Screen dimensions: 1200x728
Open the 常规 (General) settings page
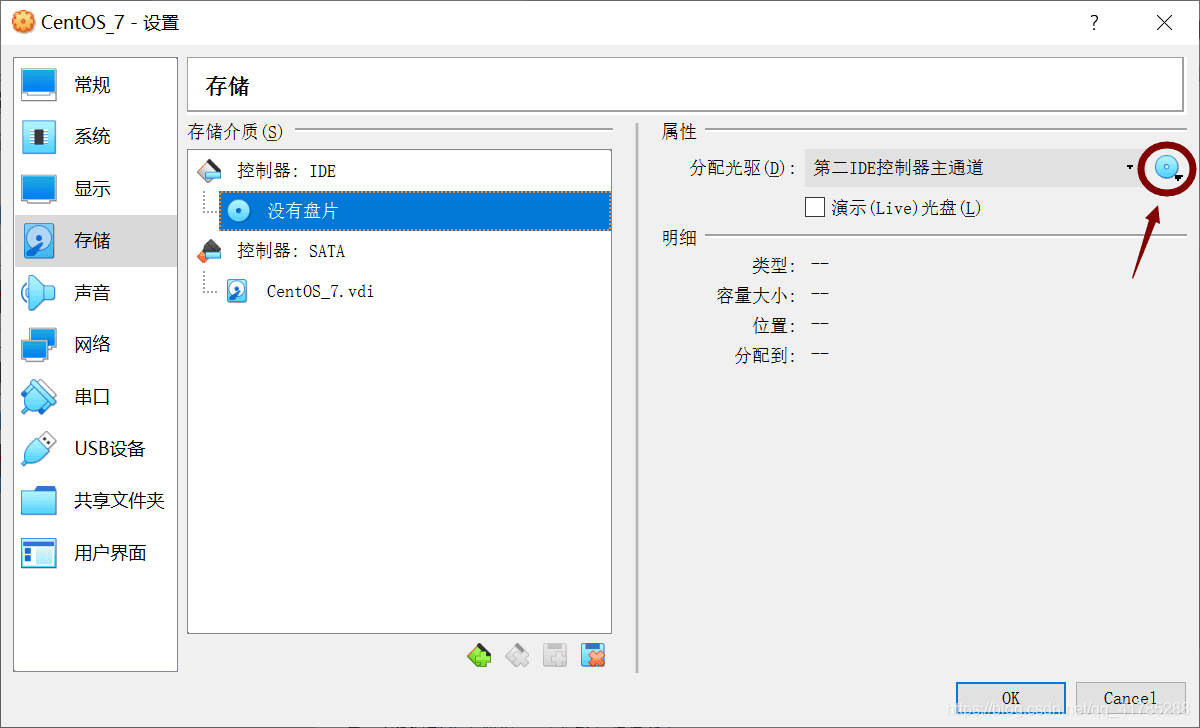click(96, 85)
